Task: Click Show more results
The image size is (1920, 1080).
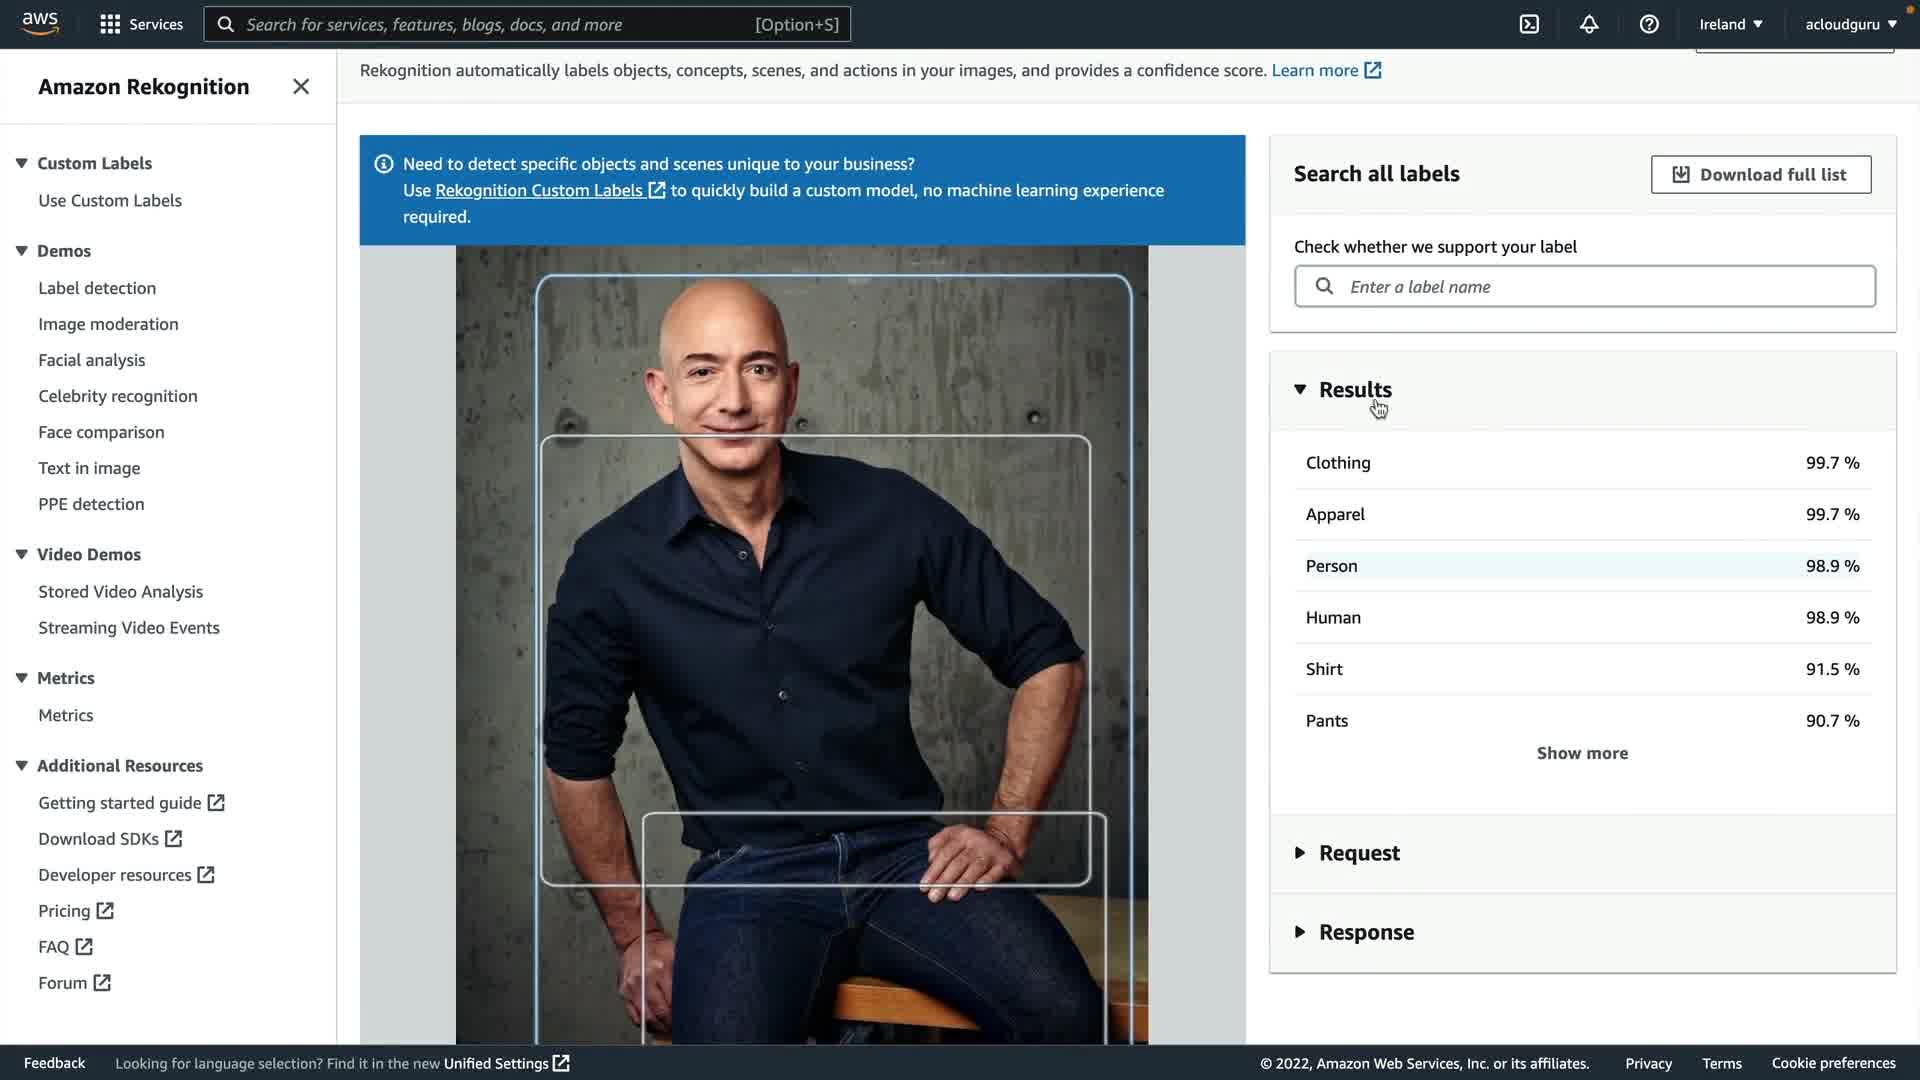Action: pos(1582,753)
